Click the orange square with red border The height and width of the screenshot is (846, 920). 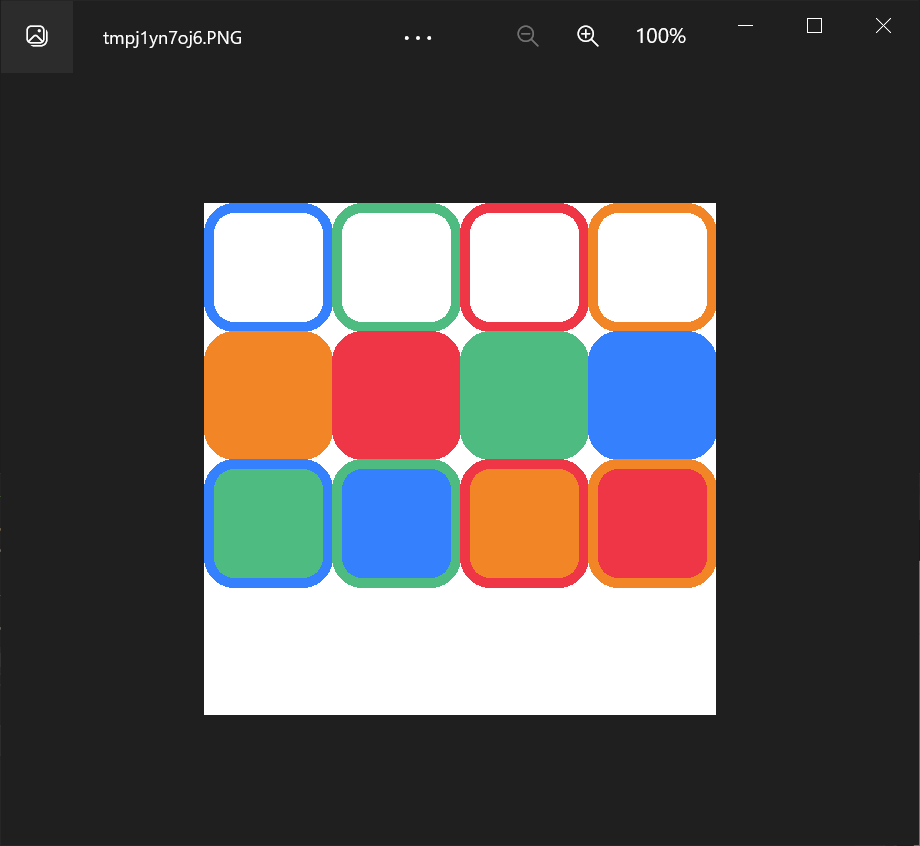coord(524,523)
